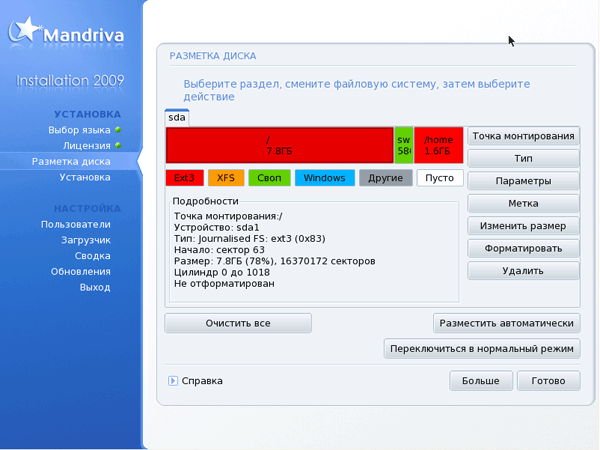Click the РАЗМЕТКА ДИСКА heading
600x450 pixels.
[213, 56]
